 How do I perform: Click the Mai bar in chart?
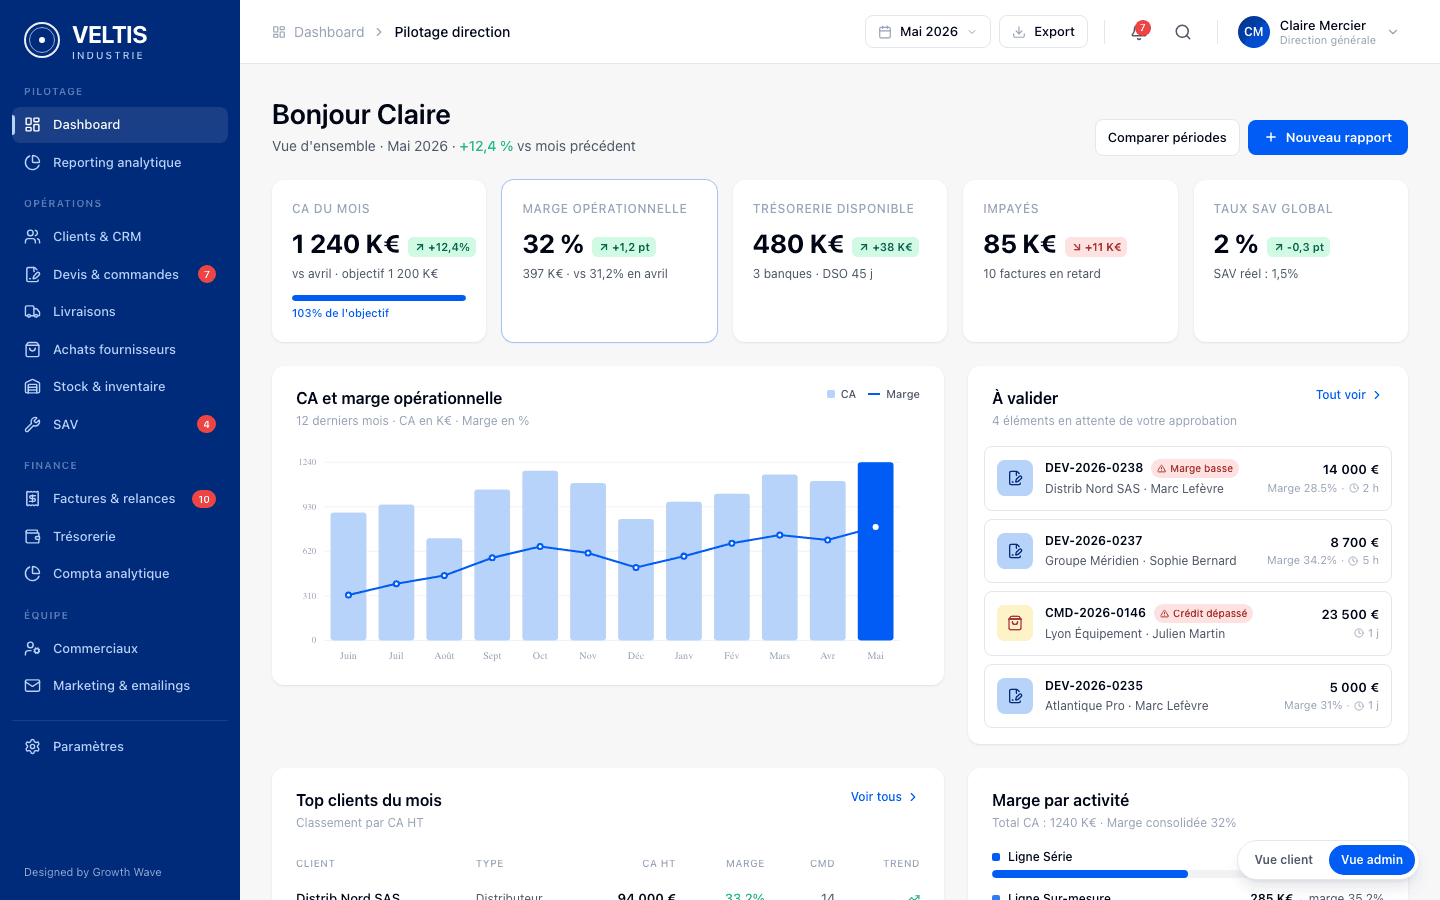(876, 551)
